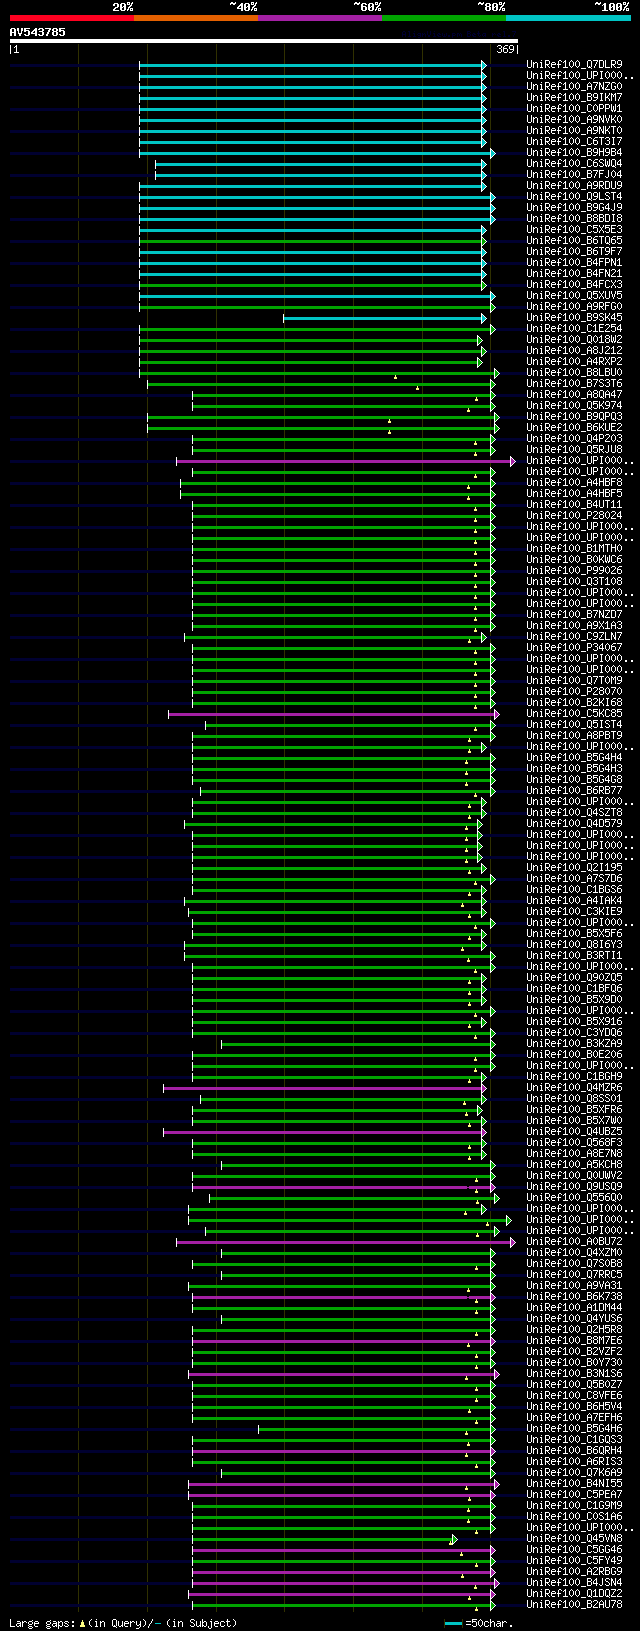Open hit UniRef100_B5G4H6
Image resolution: width=640 pixels, height=1631 pixels.
coord(574,1429)
